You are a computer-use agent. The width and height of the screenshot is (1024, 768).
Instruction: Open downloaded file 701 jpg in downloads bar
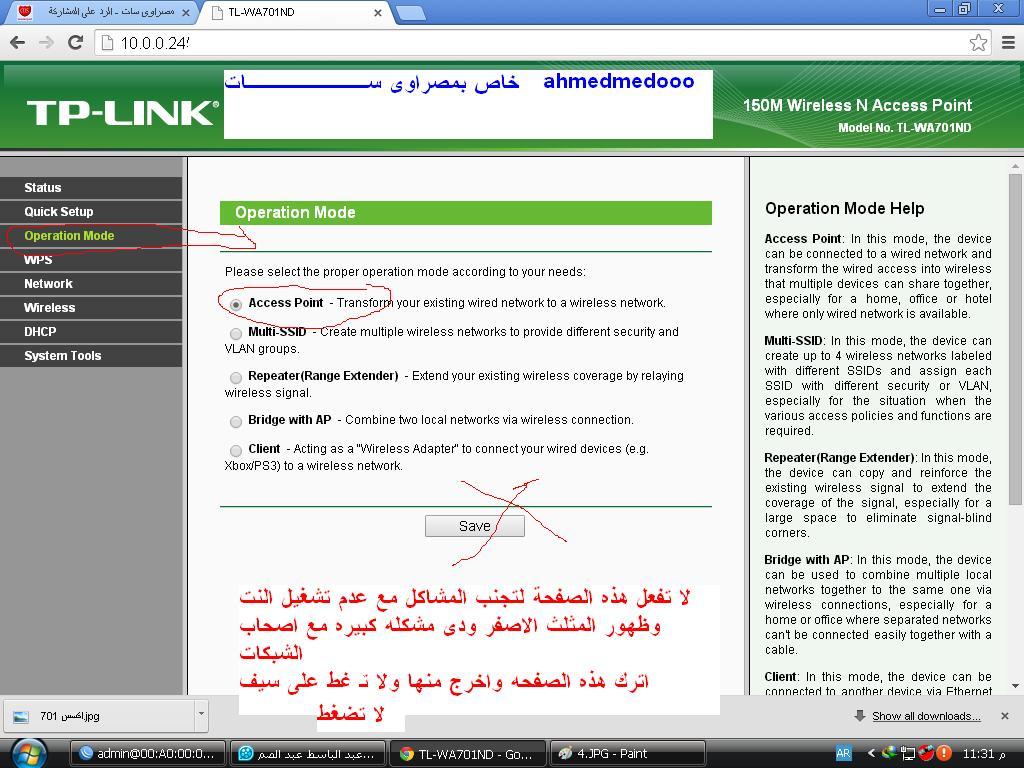pyautogui.click(x=99, y=716)
